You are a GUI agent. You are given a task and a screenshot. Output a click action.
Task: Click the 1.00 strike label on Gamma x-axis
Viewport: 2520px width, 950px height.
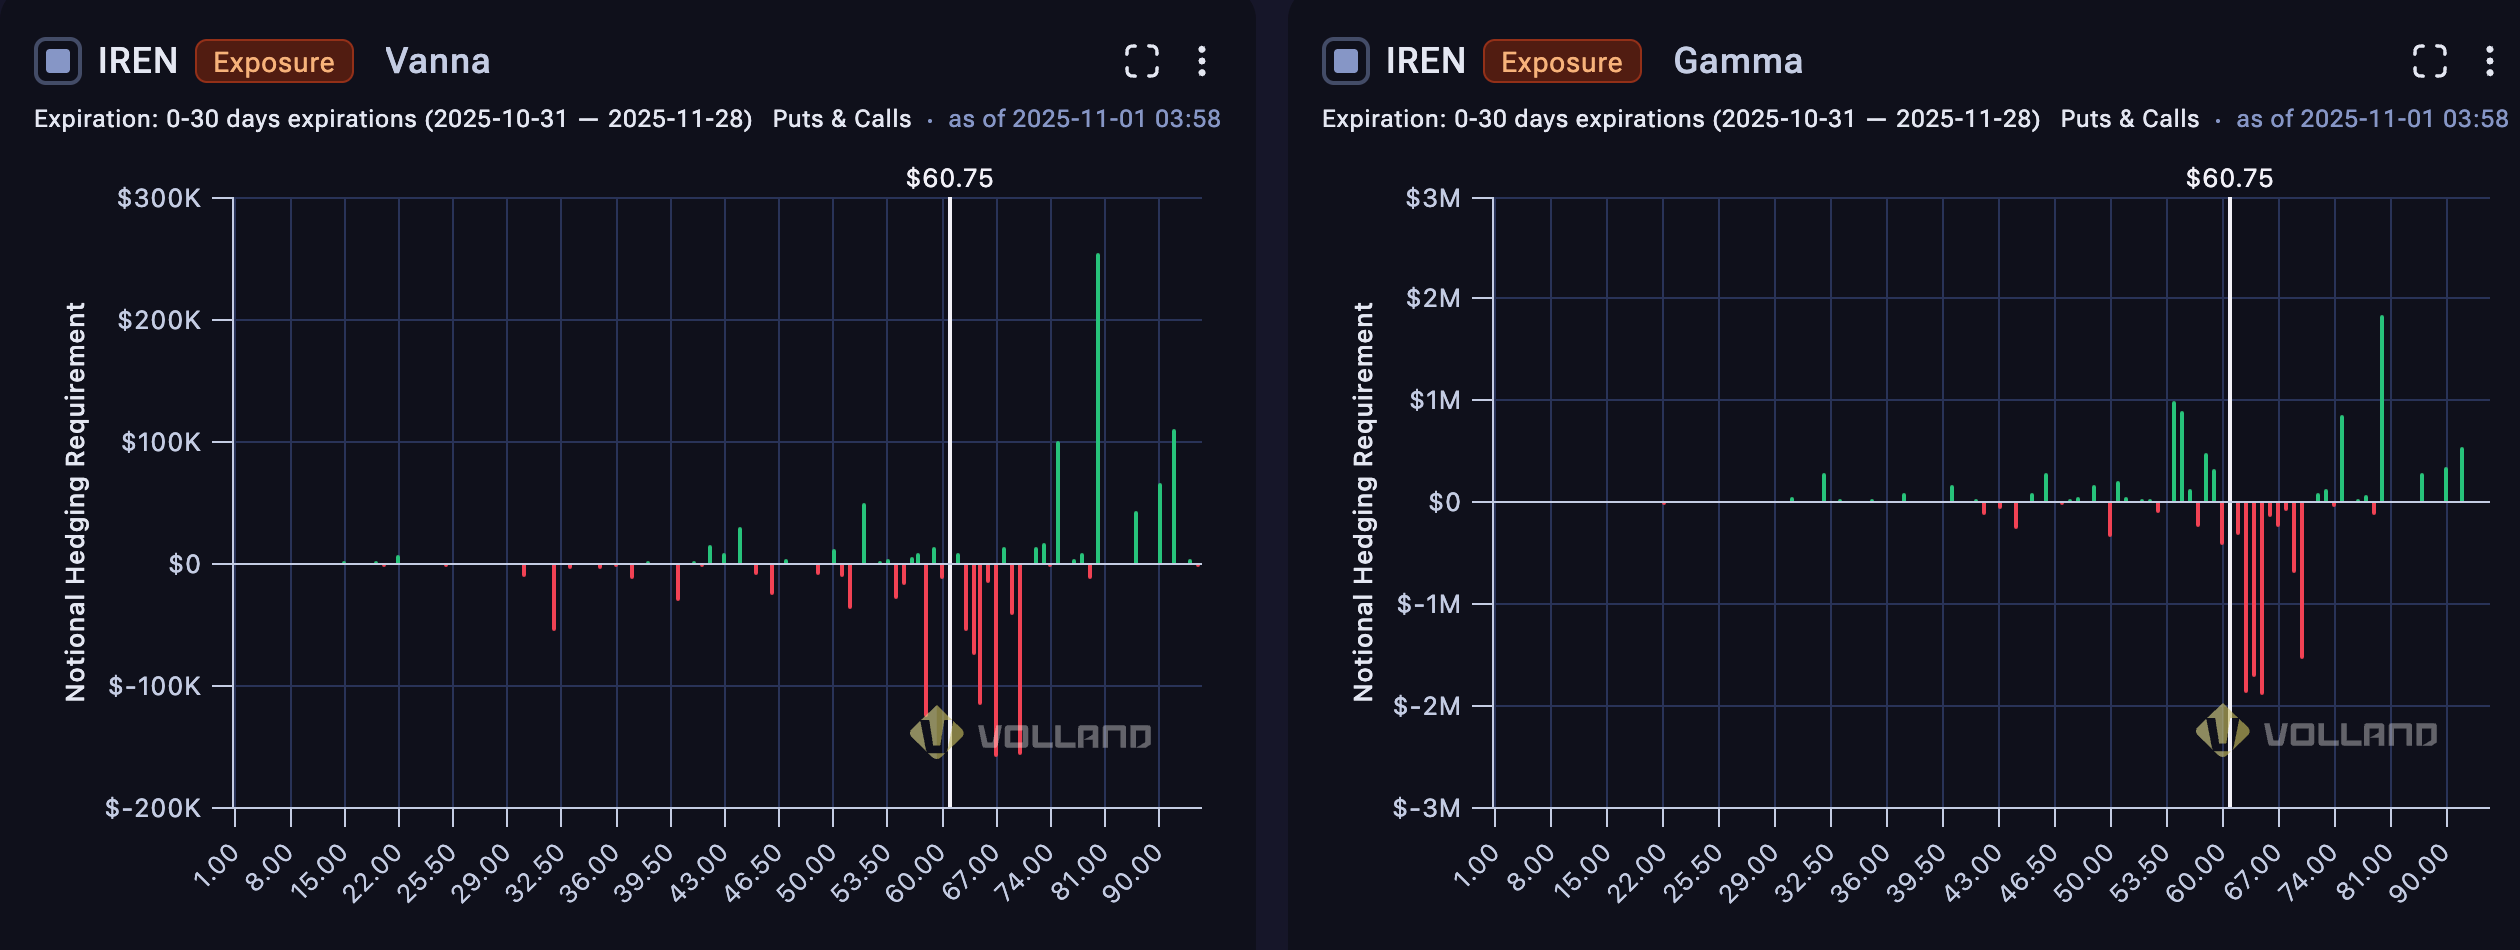tap(1476, 865)
